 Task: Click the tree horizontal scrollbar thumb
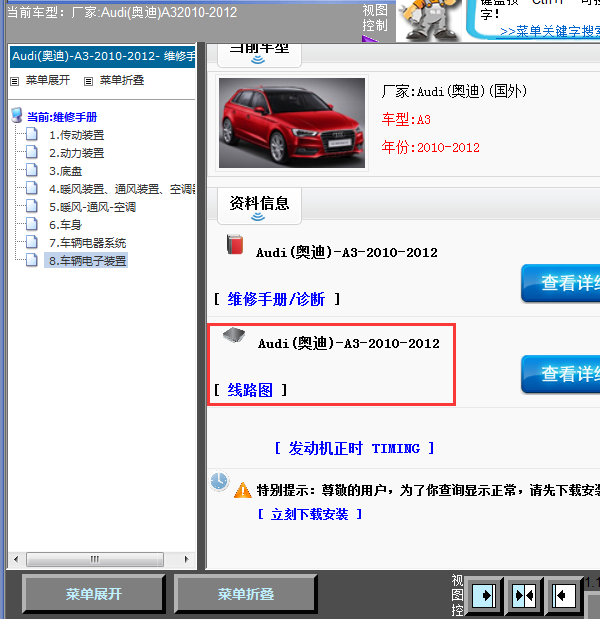coord(95,559)
